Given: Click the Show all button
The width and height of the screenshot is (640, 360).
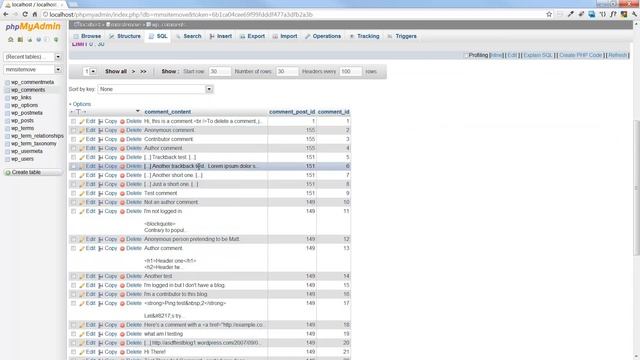Looking at the screenshot, I should click(116, 71).
